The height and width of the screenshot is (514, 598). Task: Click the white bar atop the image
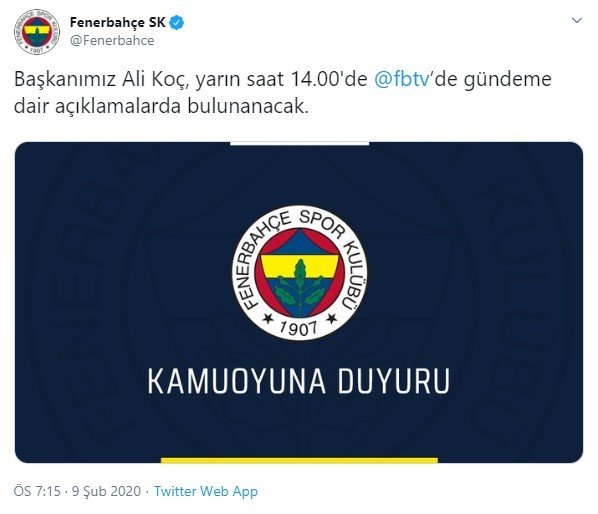coord(300,143)
